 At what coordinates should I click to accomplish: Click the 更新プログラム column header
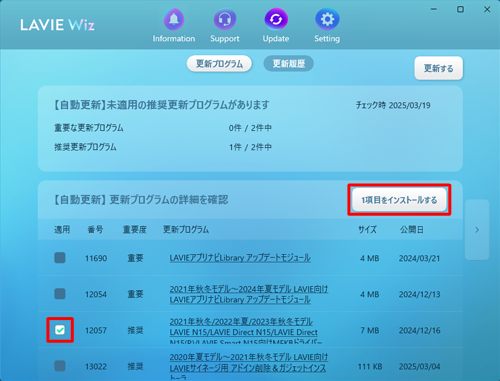pos(186,230)
